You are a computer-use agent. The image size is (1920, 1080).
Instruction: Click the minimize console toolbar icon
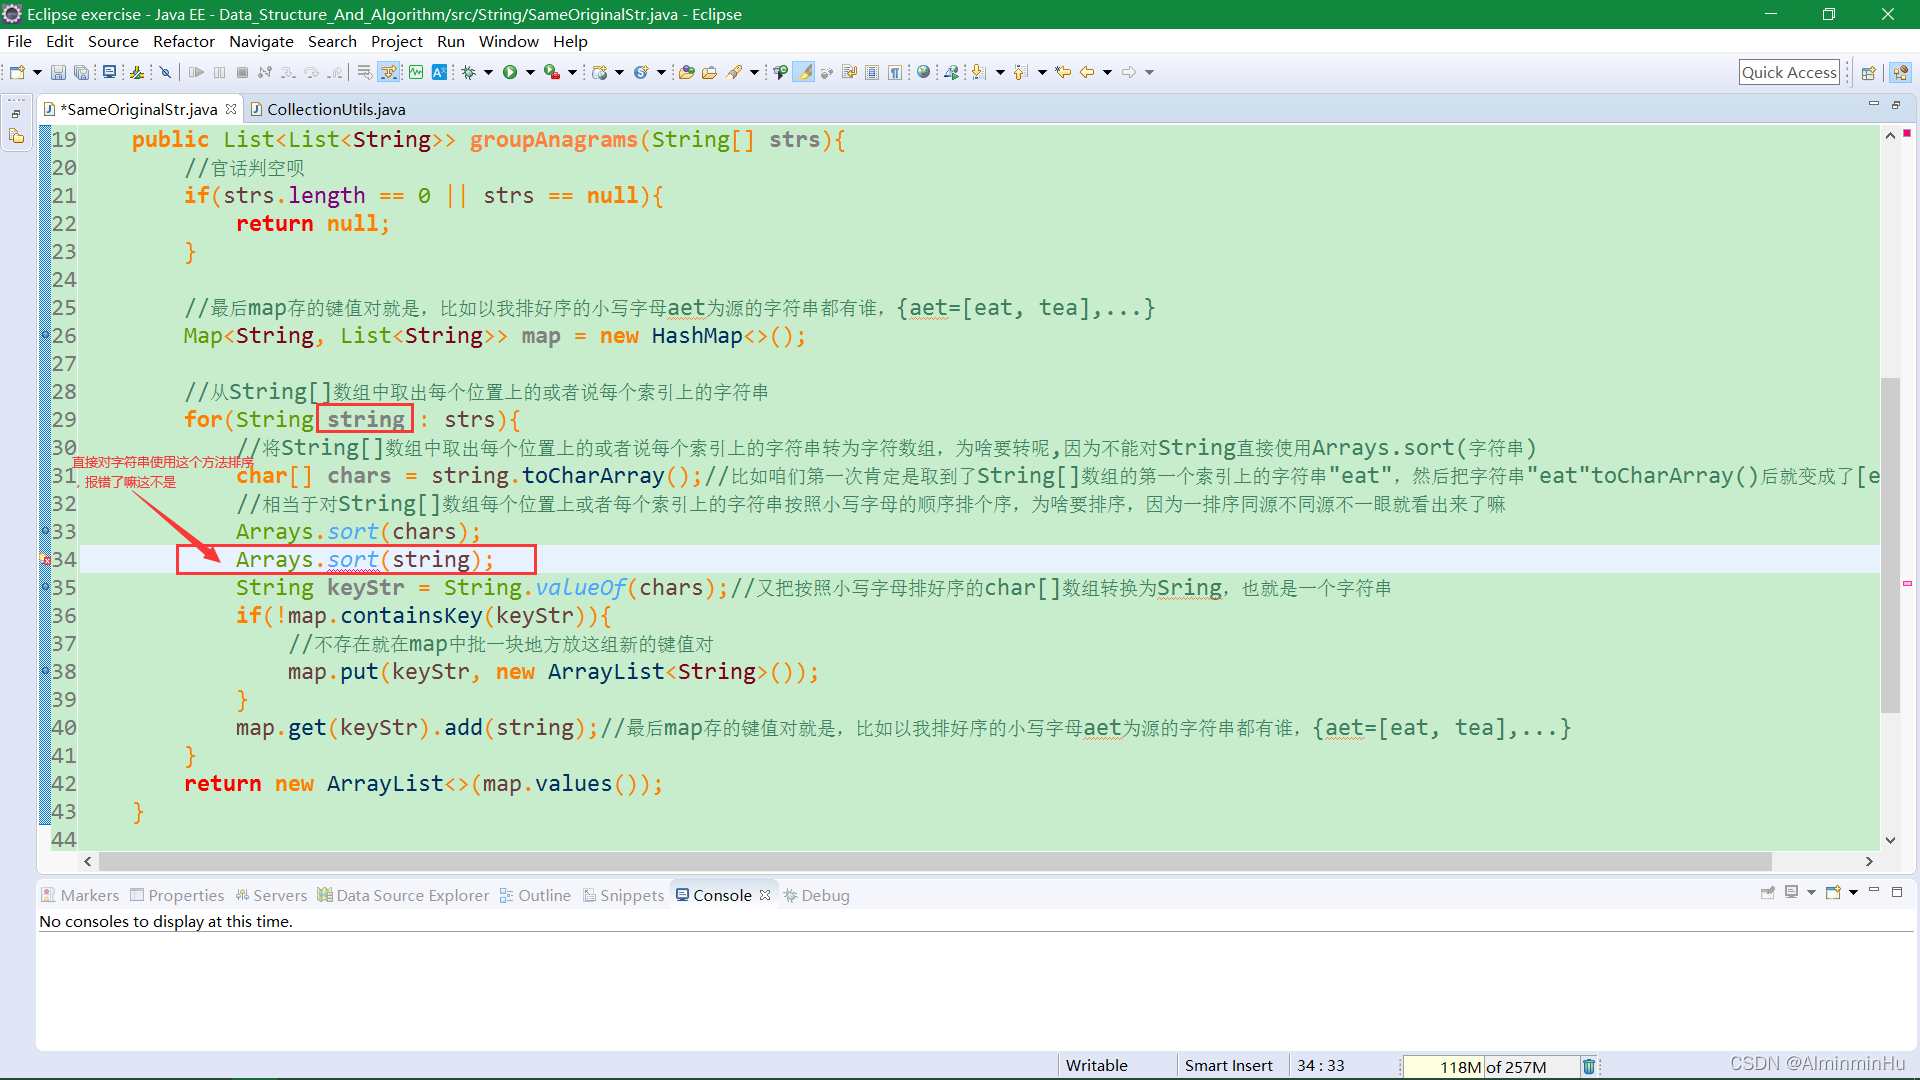[x=1875, y=893]
